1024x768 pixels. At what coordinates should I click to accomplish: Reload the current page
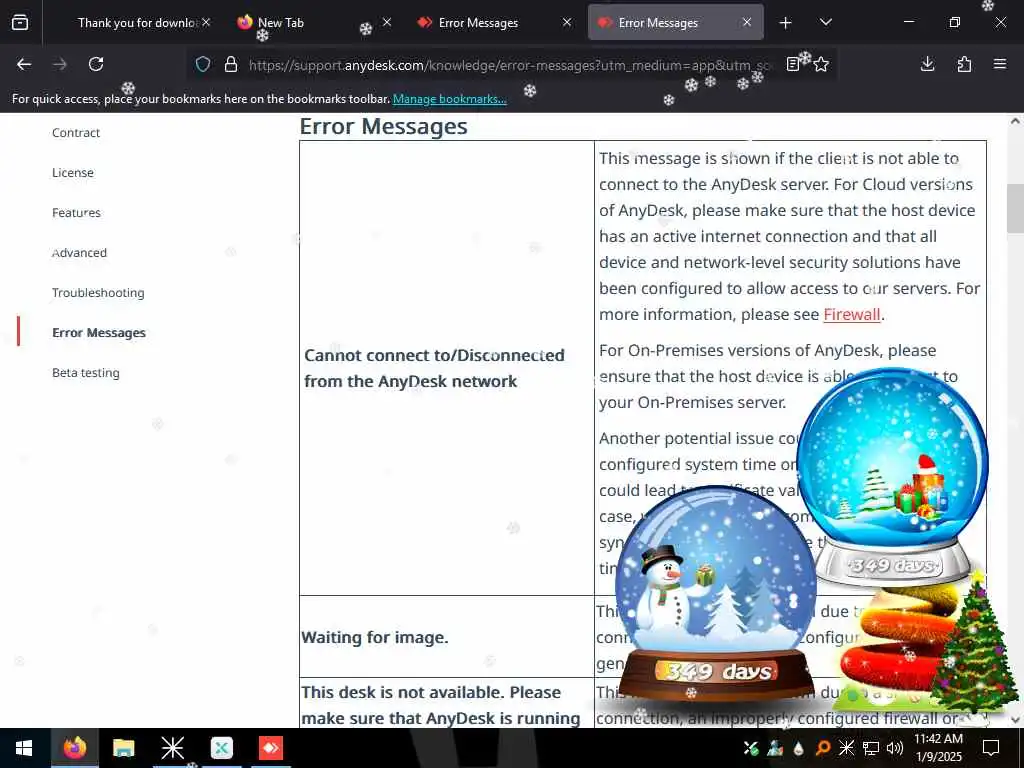(x=96, y=64)
